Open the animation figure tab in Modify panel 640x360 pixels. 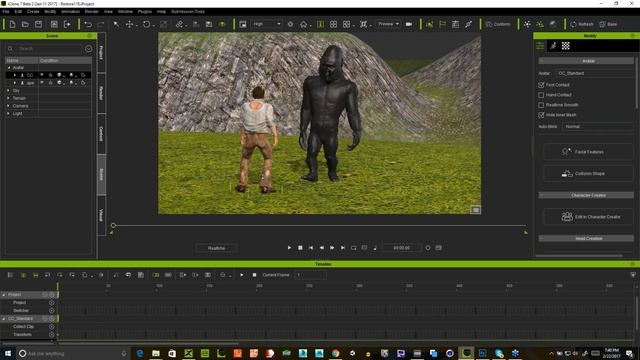[553, 46]
